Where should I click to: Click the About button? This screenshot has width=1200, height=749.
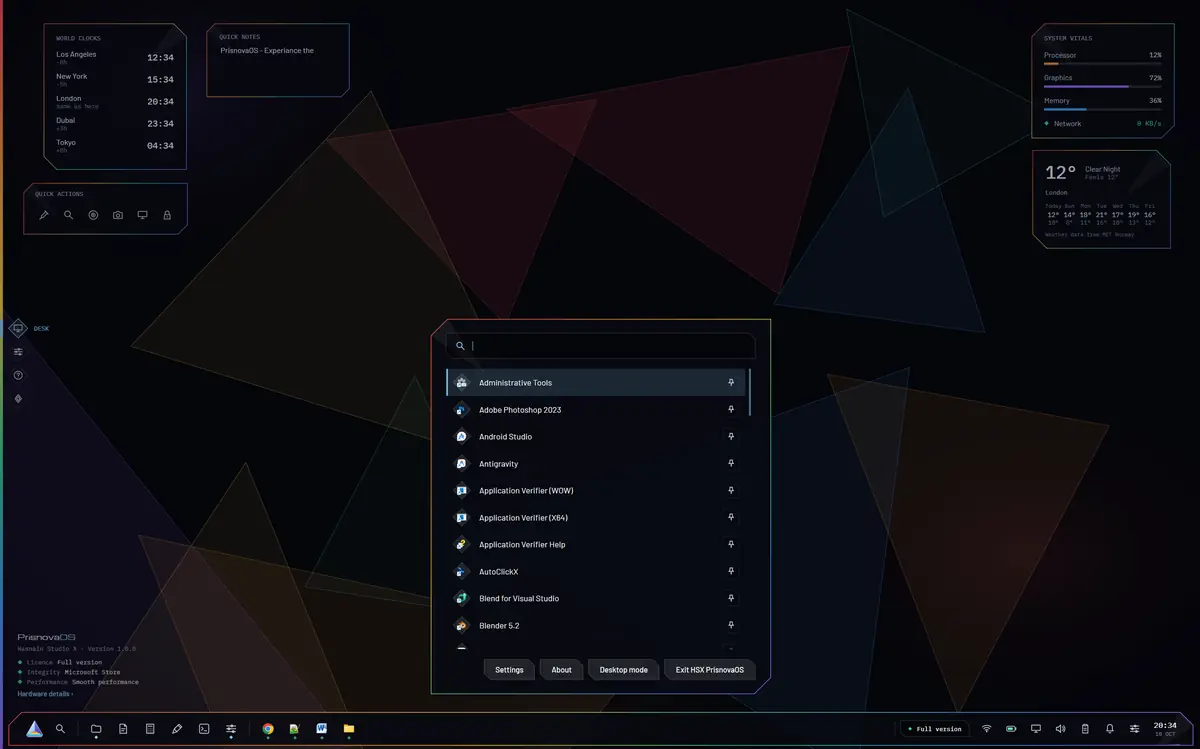[562, 670]
